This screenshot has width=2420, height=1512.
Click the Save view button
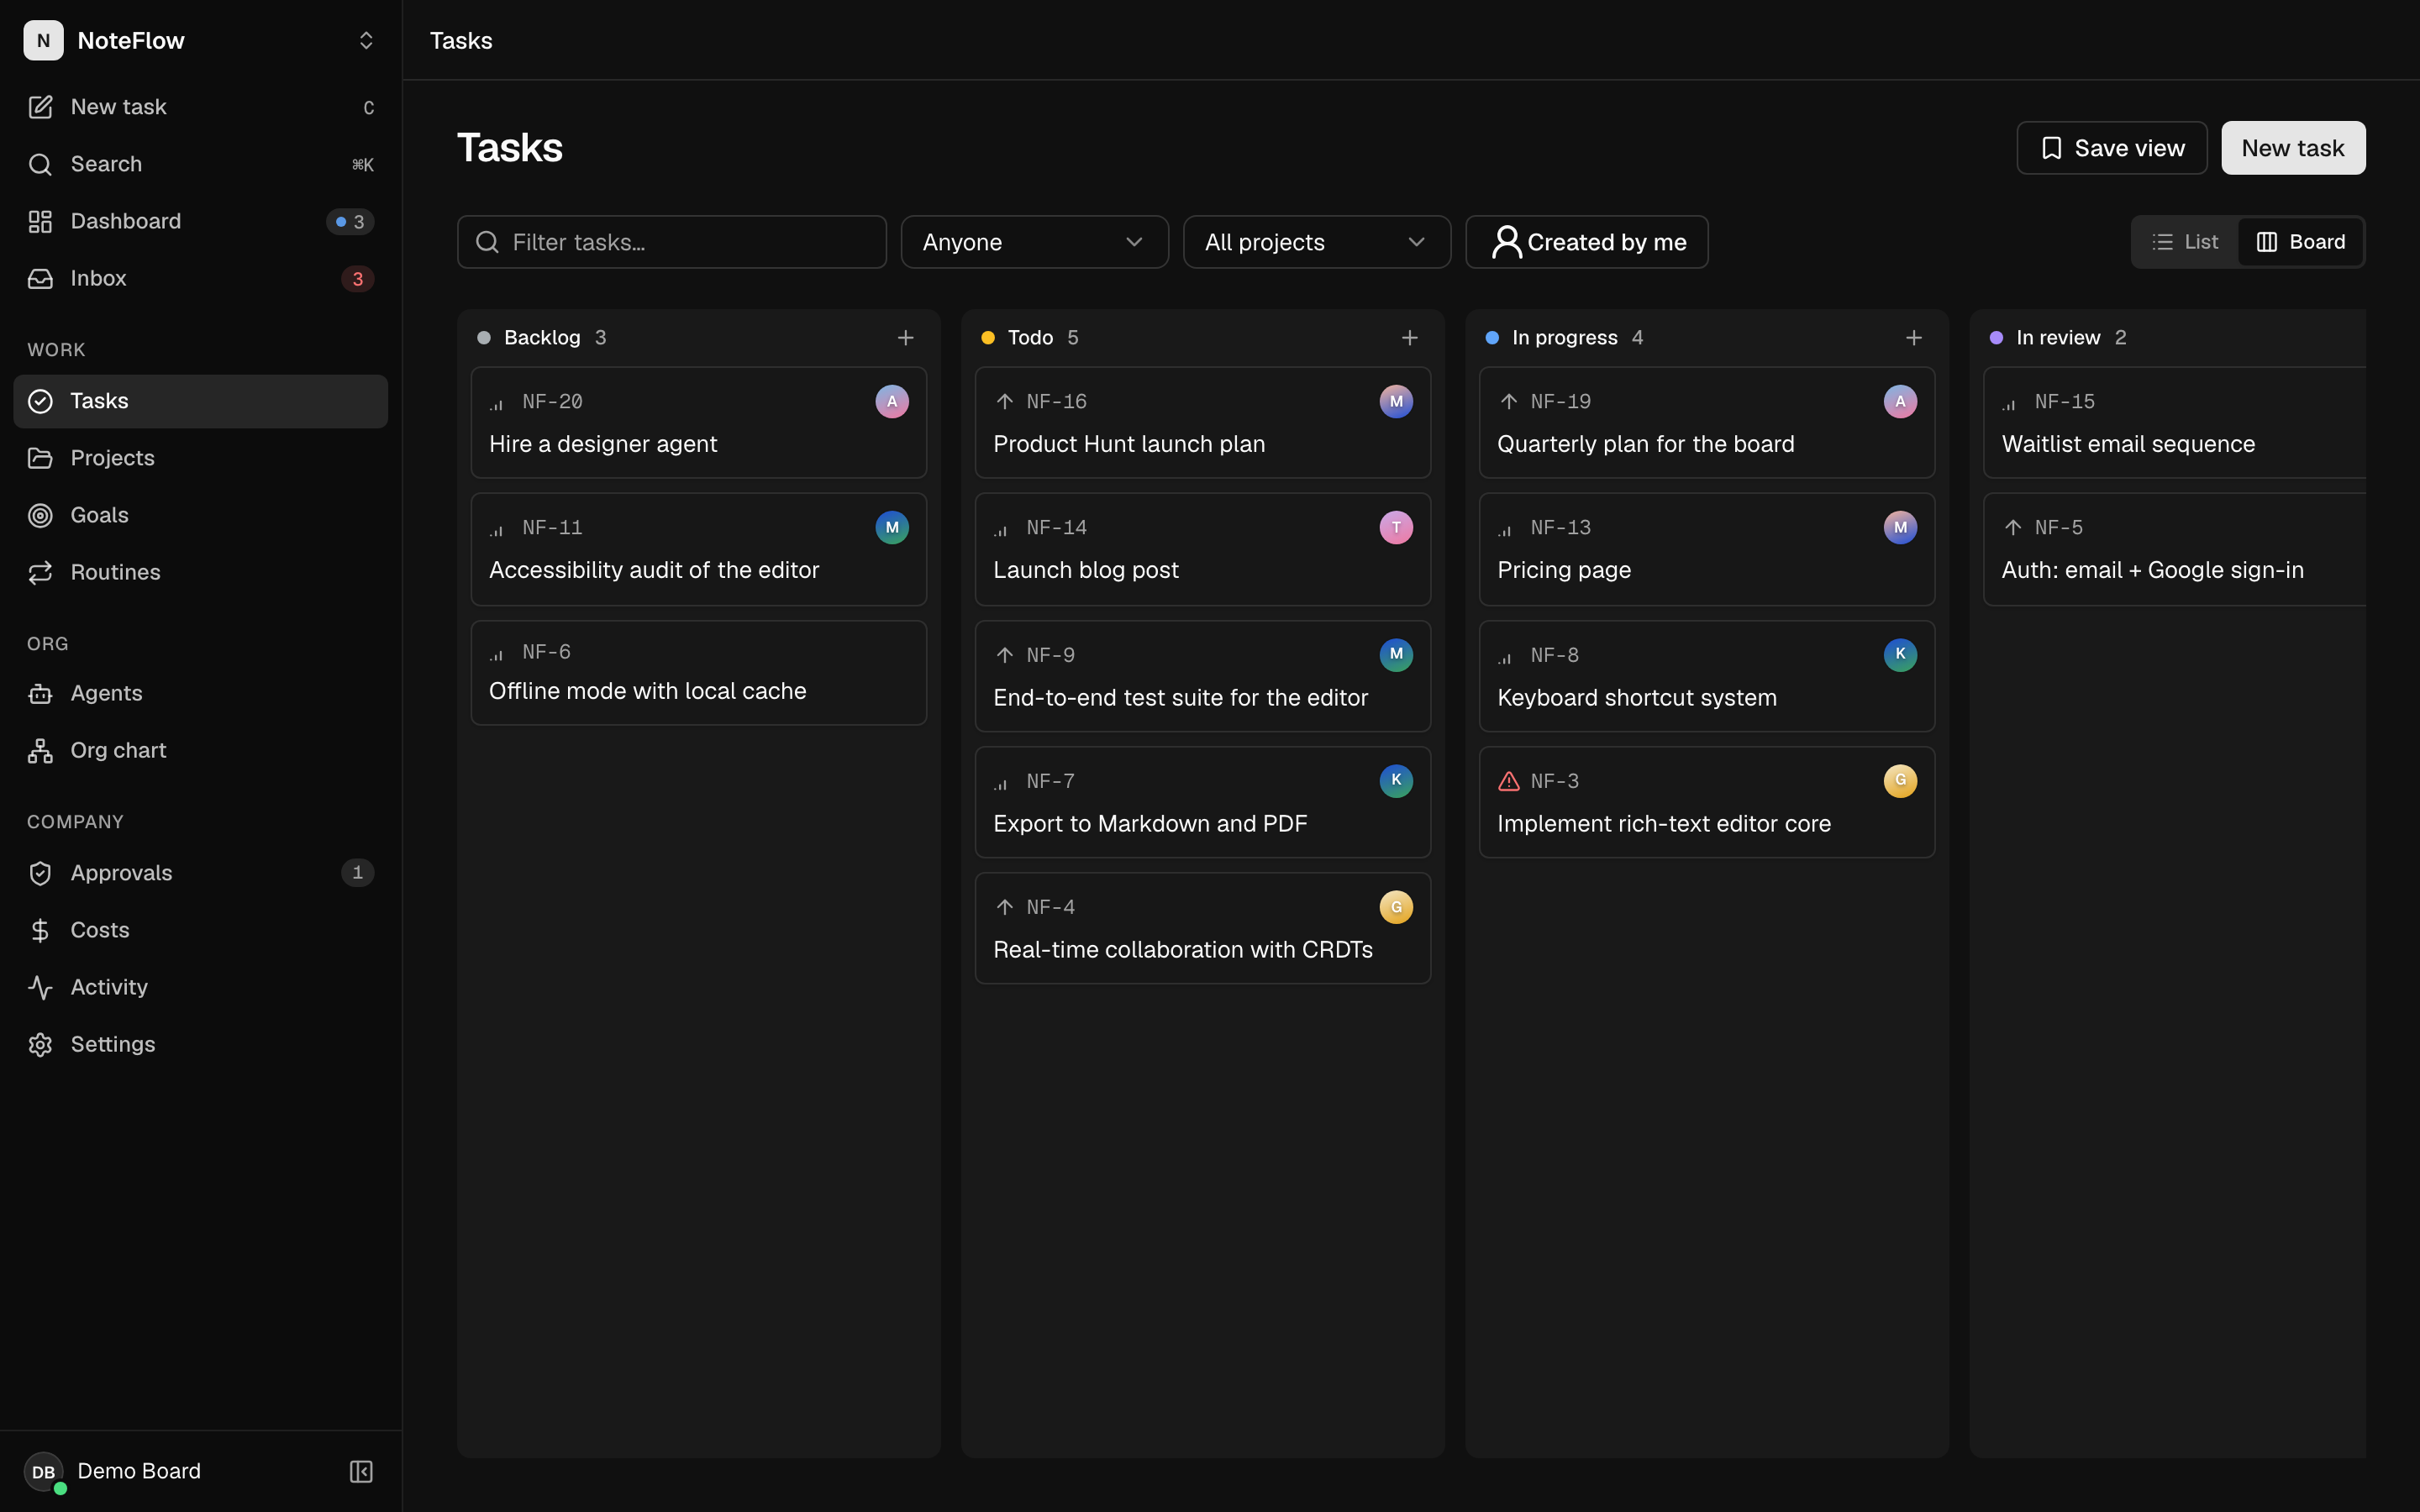coord(2111,148)
